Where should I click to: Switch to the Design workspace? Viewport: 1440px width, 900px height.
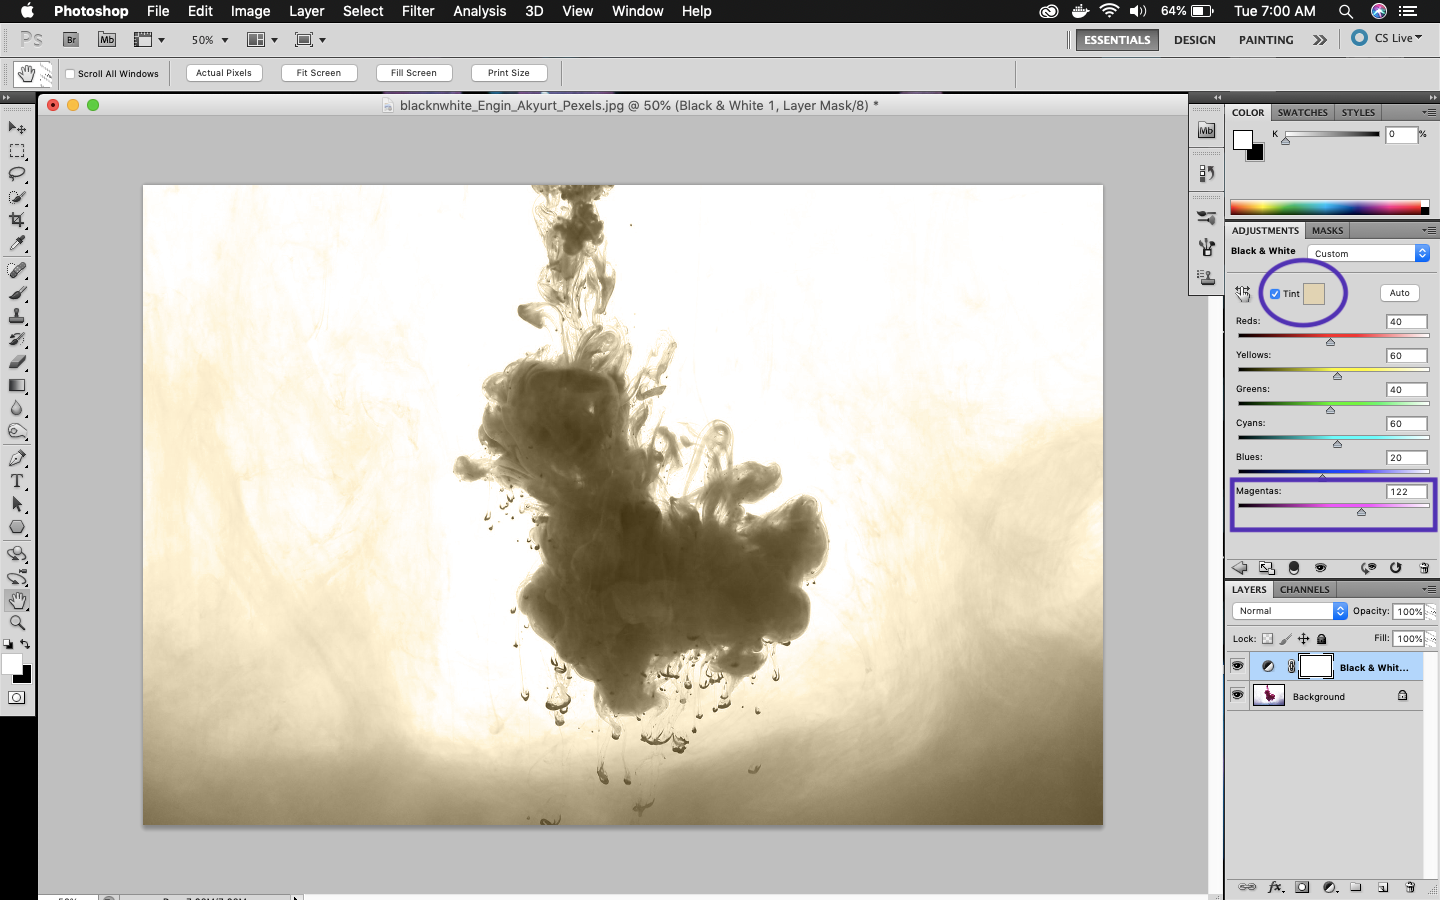coord(1195,40)
